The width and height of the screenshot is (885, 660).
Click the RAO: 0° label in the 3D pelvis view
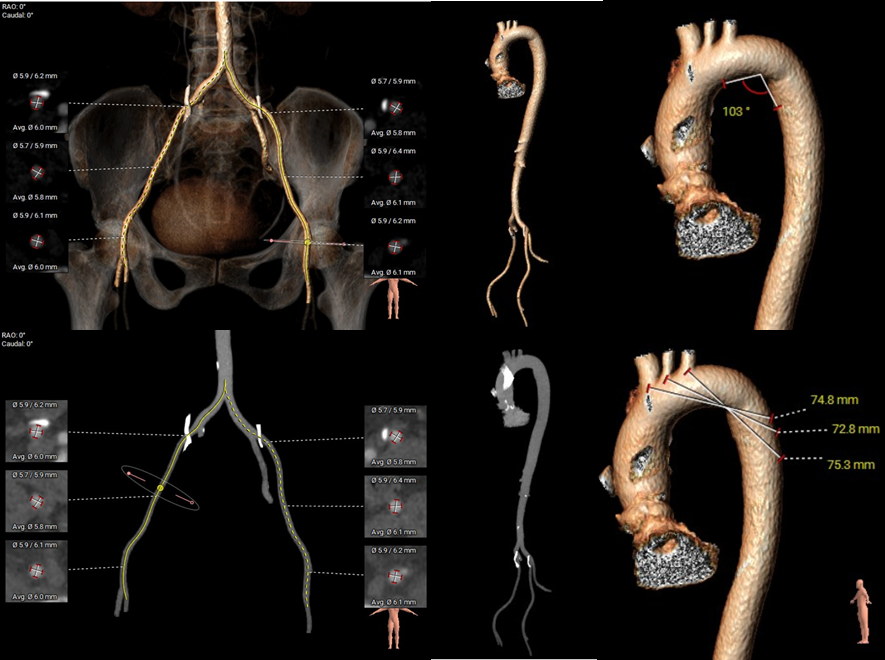pos(16,4)
